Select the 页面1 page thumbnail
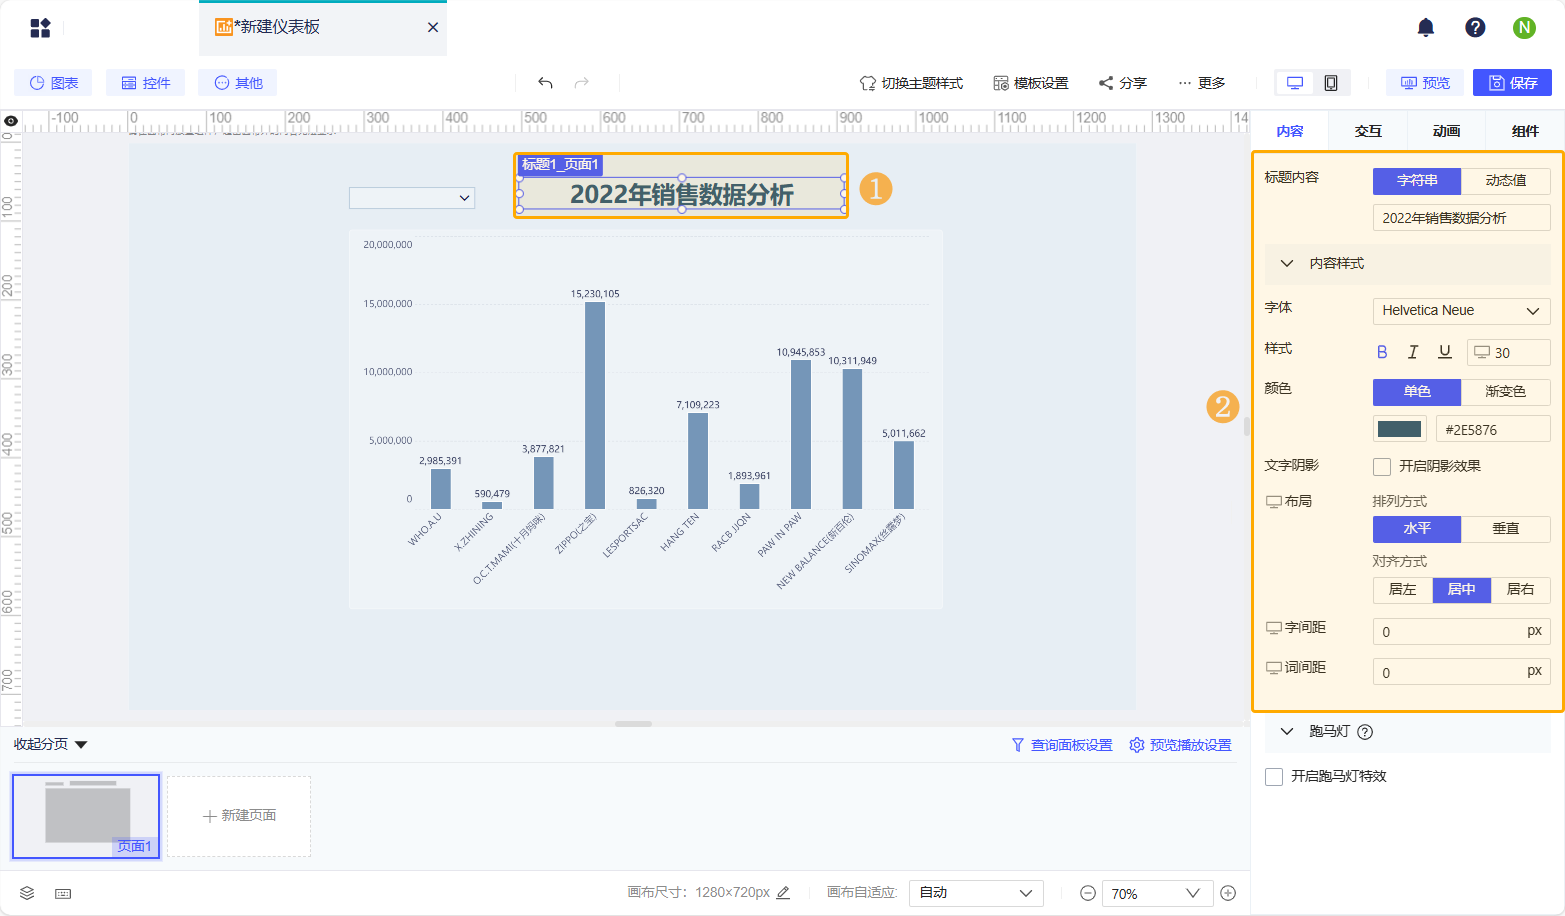Image resolution: width=1565 pixels, height=916 pixels. [x=86, y=816]
